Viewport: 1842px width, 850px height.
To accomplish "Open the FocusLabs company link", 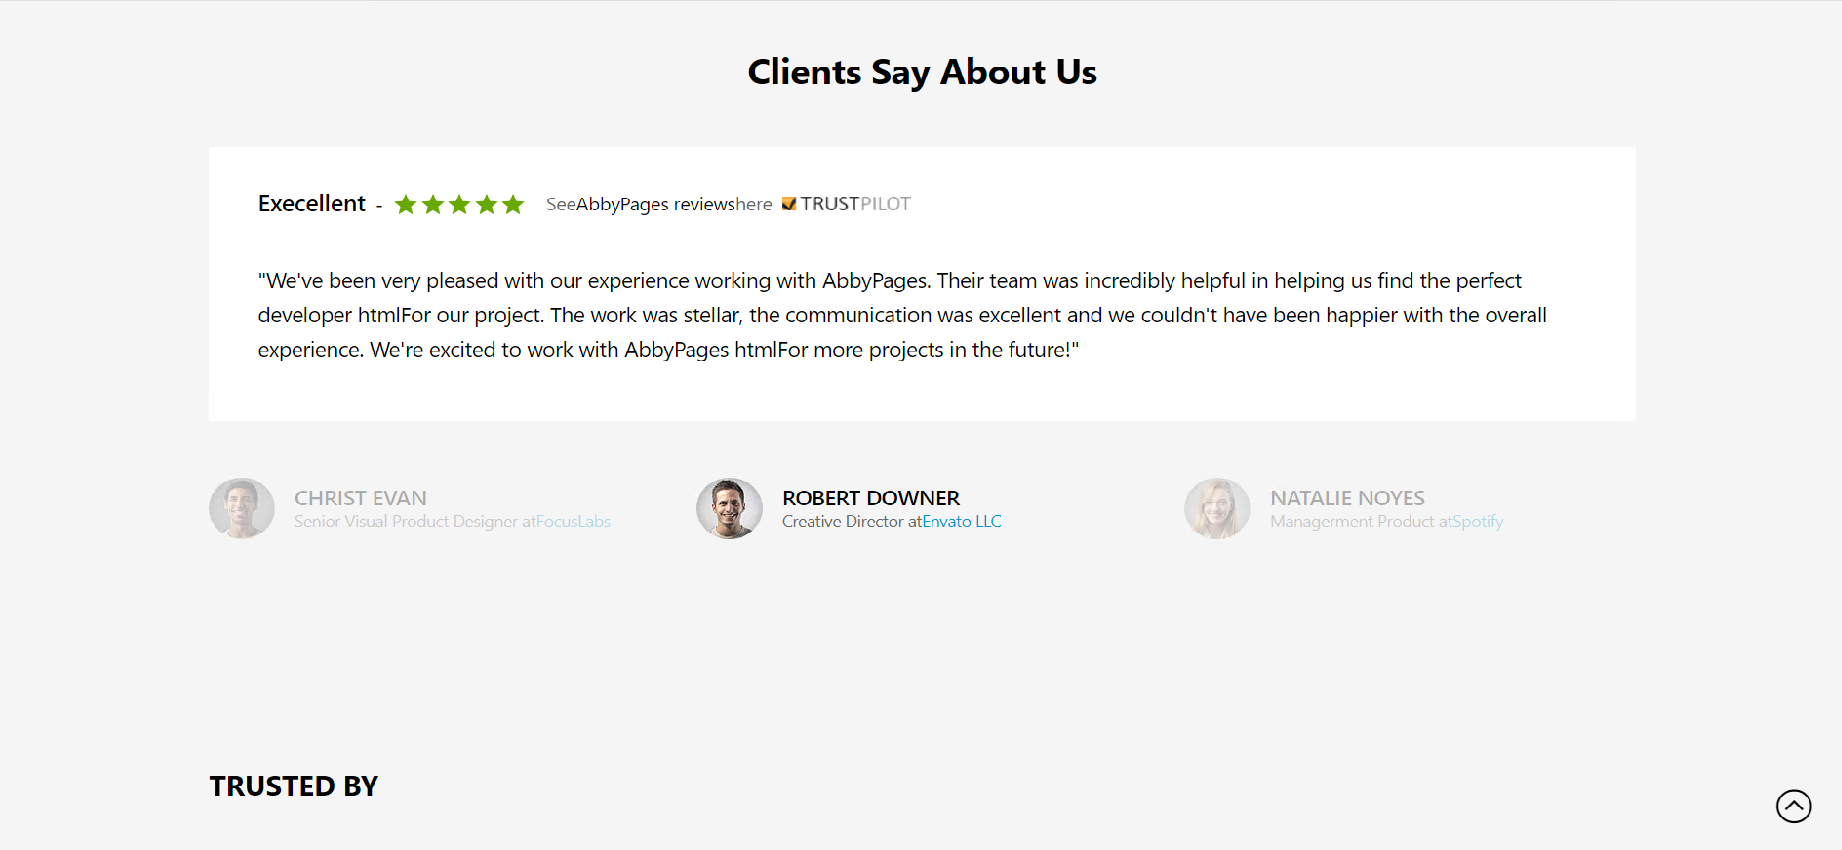I will coord(573,522).
